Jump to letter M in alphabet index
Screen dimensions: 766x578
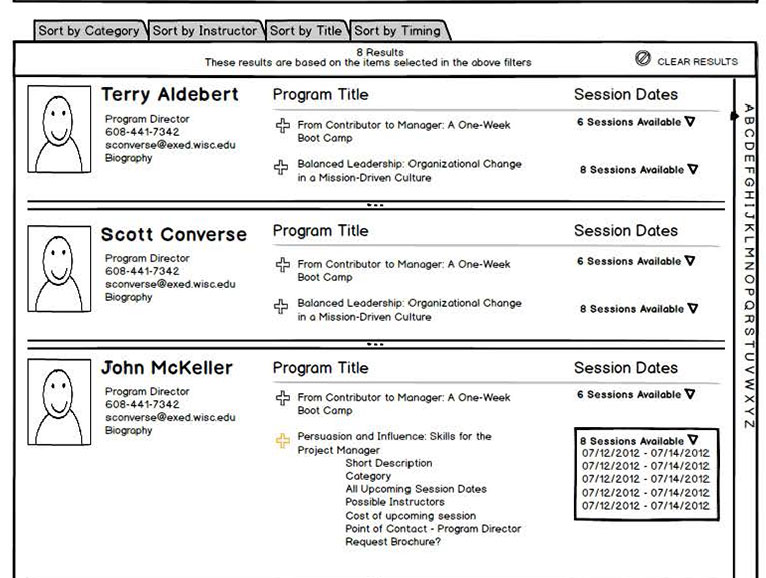coord(749,255)
